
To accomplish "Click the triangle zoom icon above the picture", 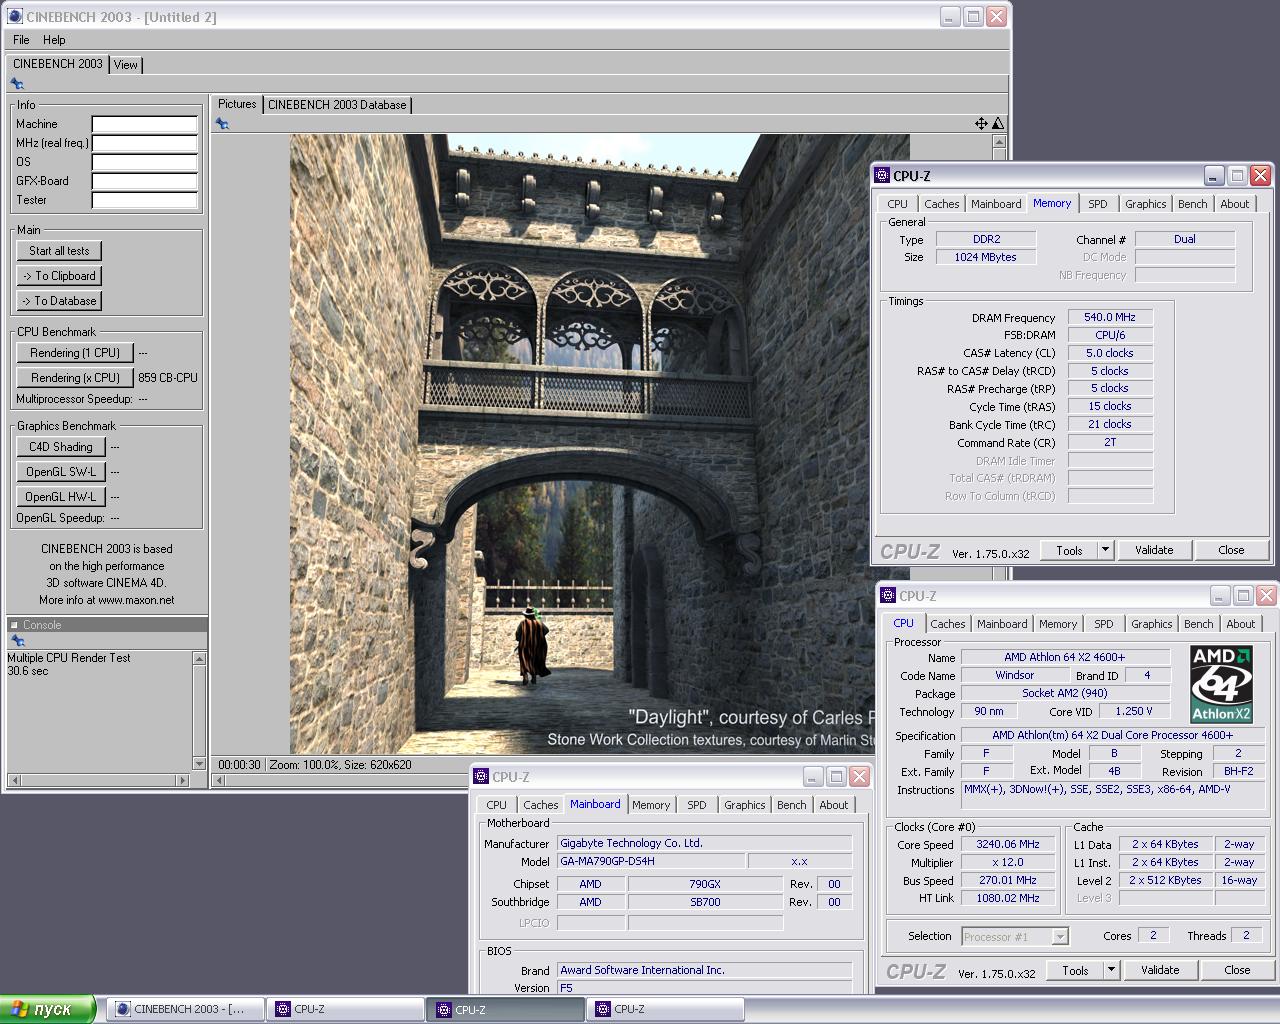I will pyautogui.click(x=997, y=124).
